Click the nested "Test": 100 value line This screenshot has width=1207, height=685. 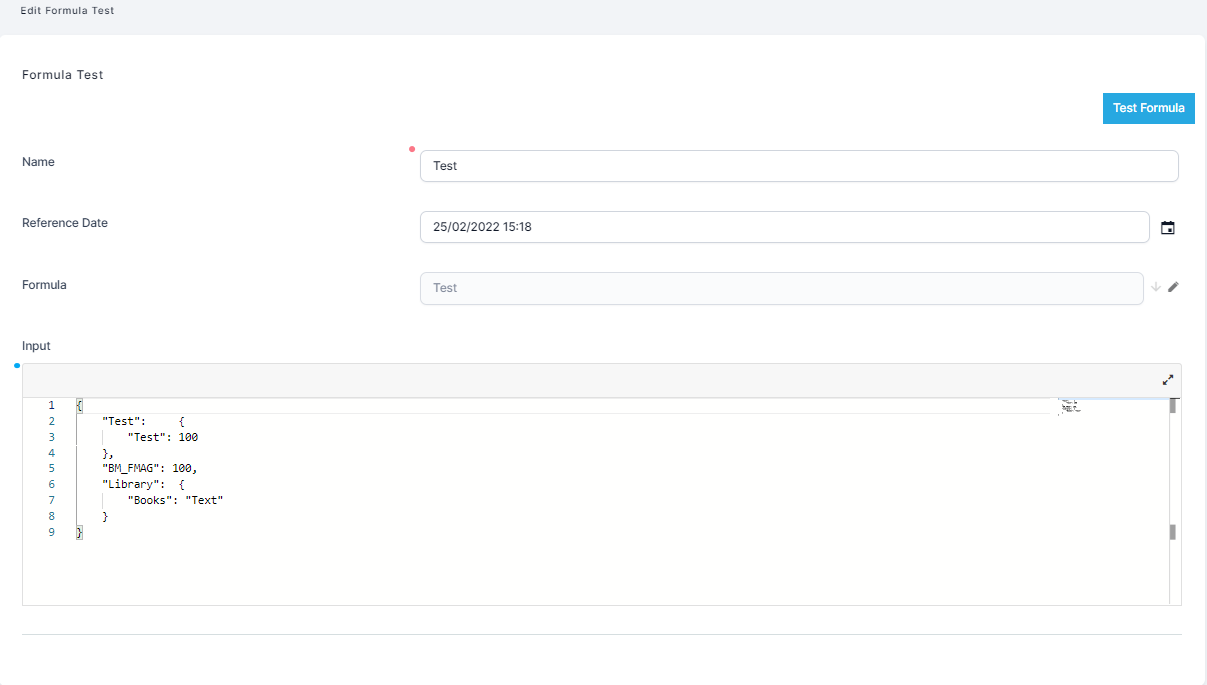point(163,437)
